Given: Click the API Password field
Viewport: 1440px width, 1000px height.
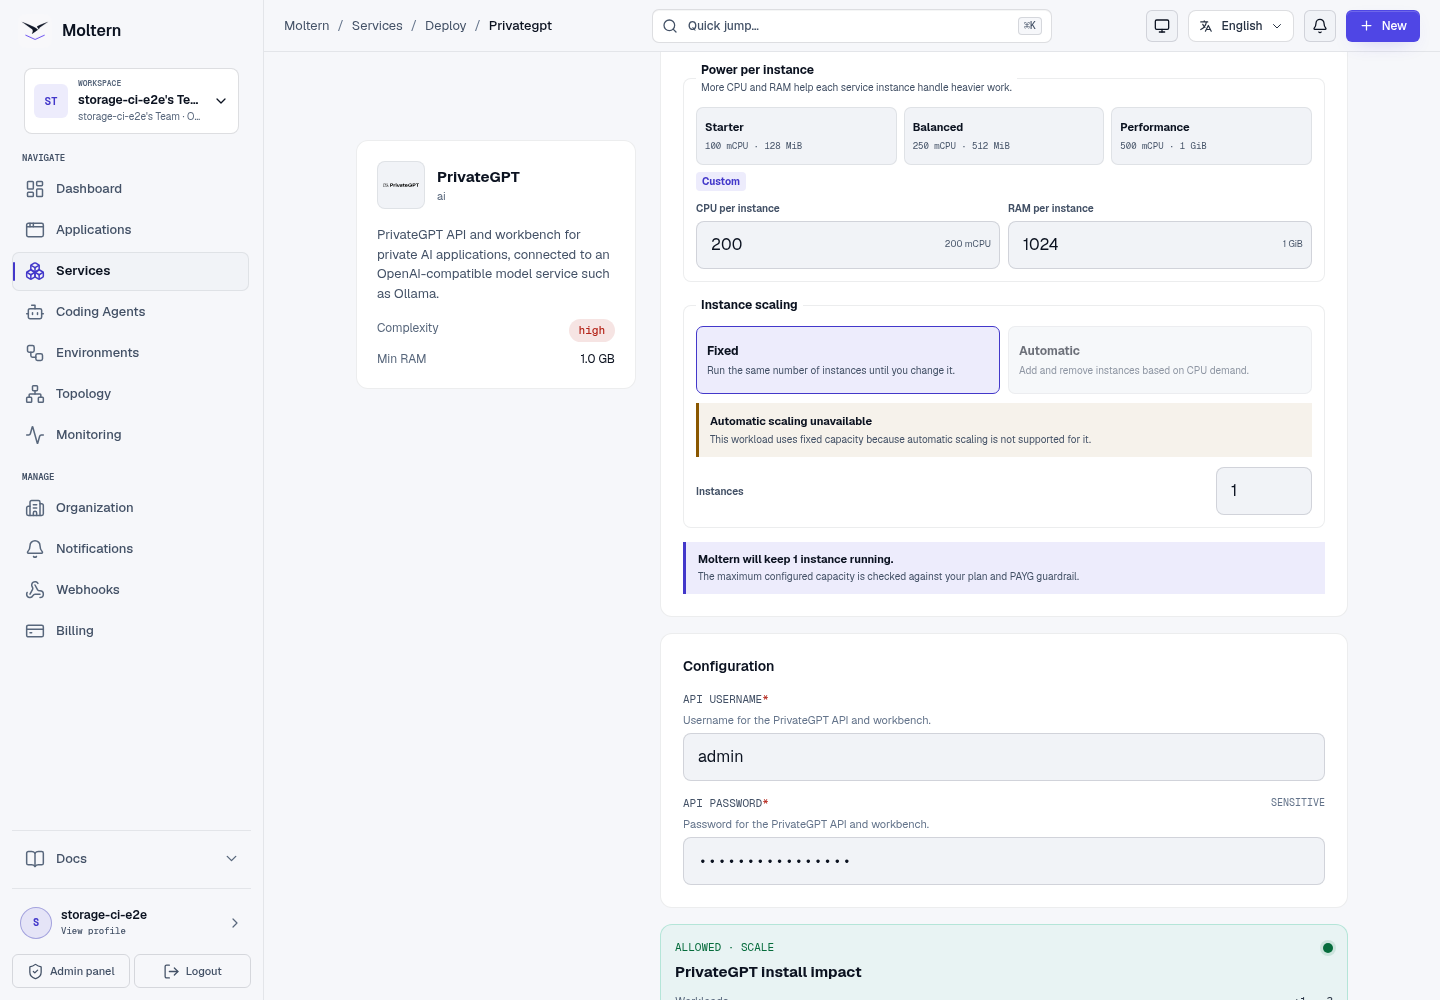Looking at the screenshot, I should [x=1004, y=861].
